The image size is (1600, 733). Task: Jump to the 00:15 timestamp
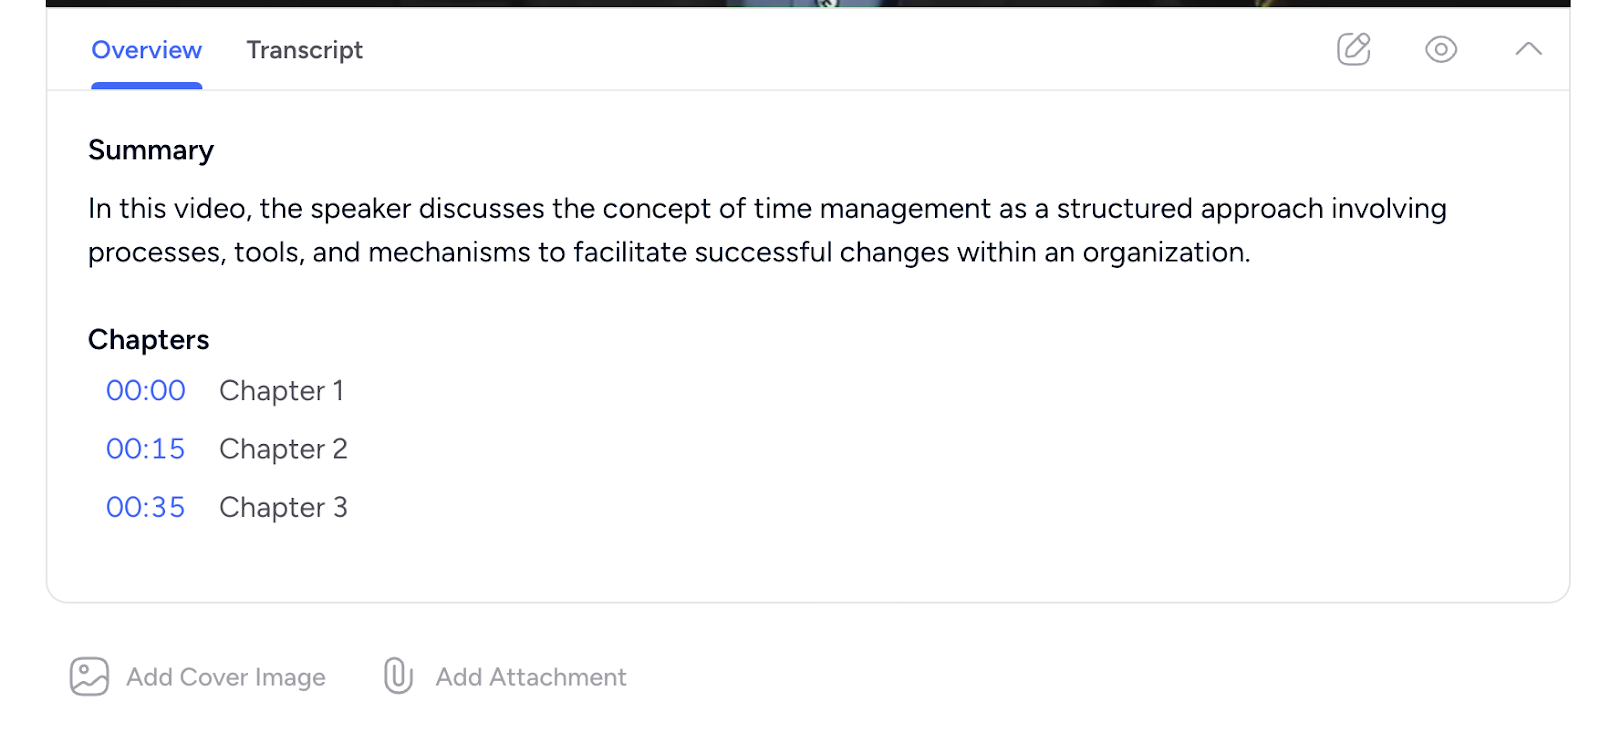146,449
